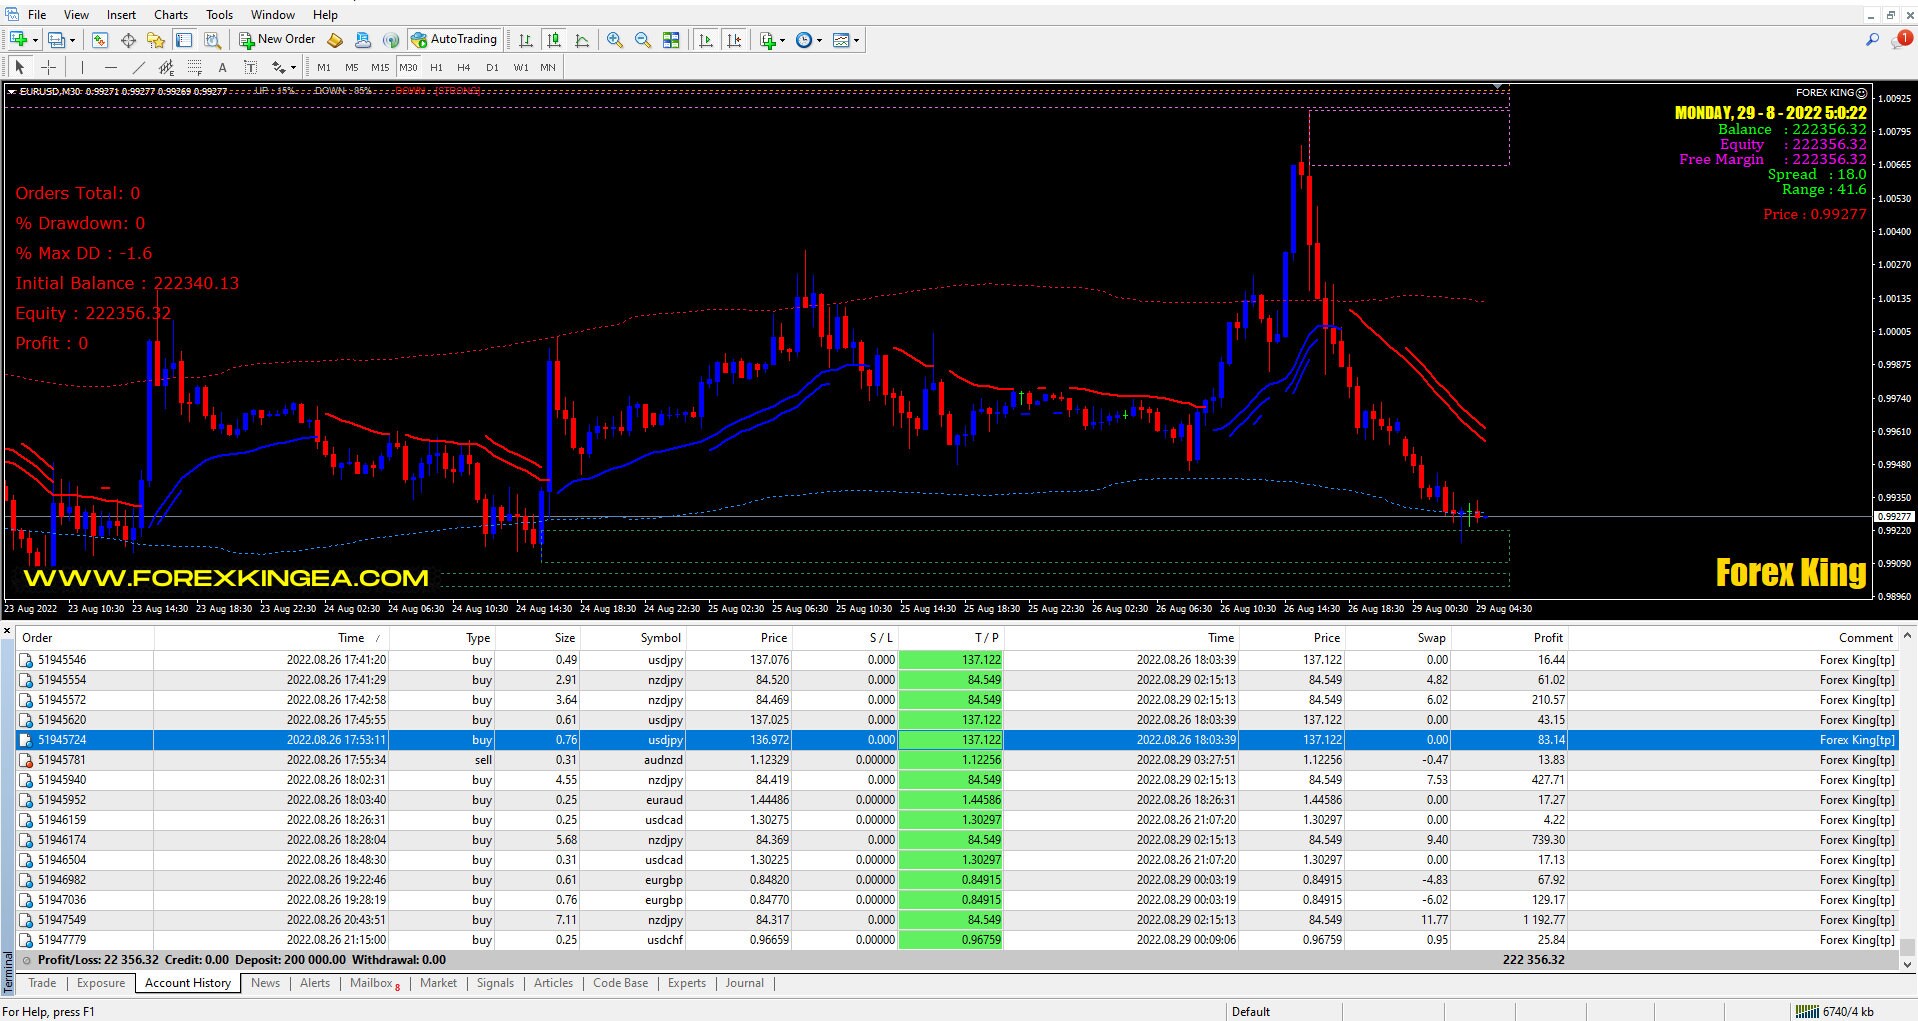Select the H1 timeframe
The image size is (1918, 1021).
pyautogui.click(x=436, y=67)
